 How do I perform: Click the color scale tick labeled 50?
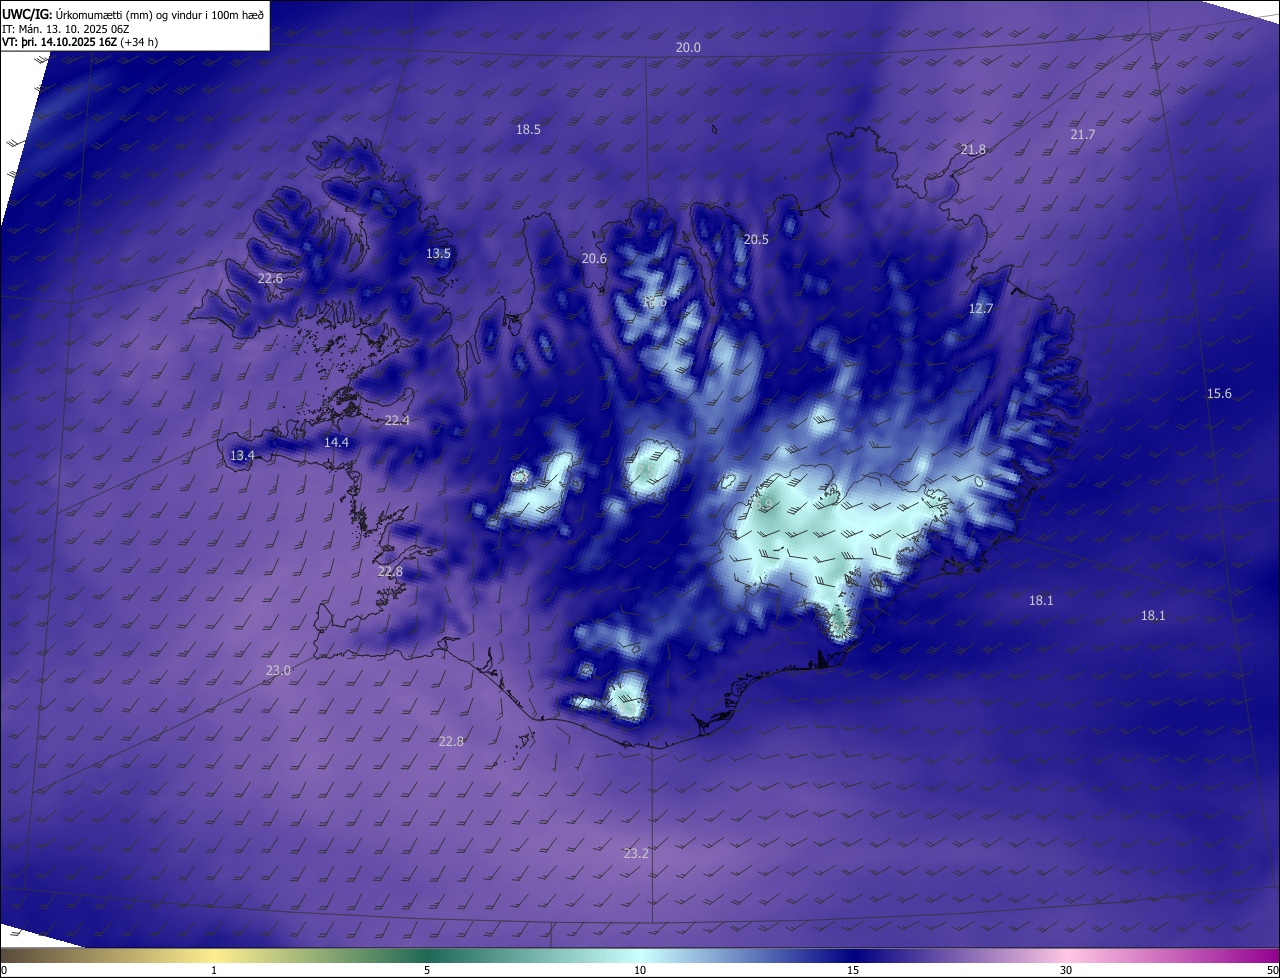[x=1272, y=971]
